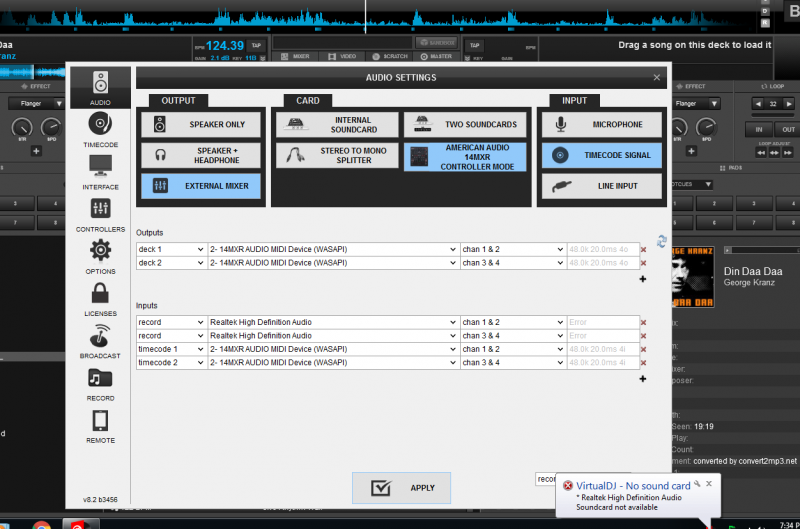This screenshot has height=529, width=800.
Task: Switch to the Mixer panel tab
Action: tap(295, 57)
